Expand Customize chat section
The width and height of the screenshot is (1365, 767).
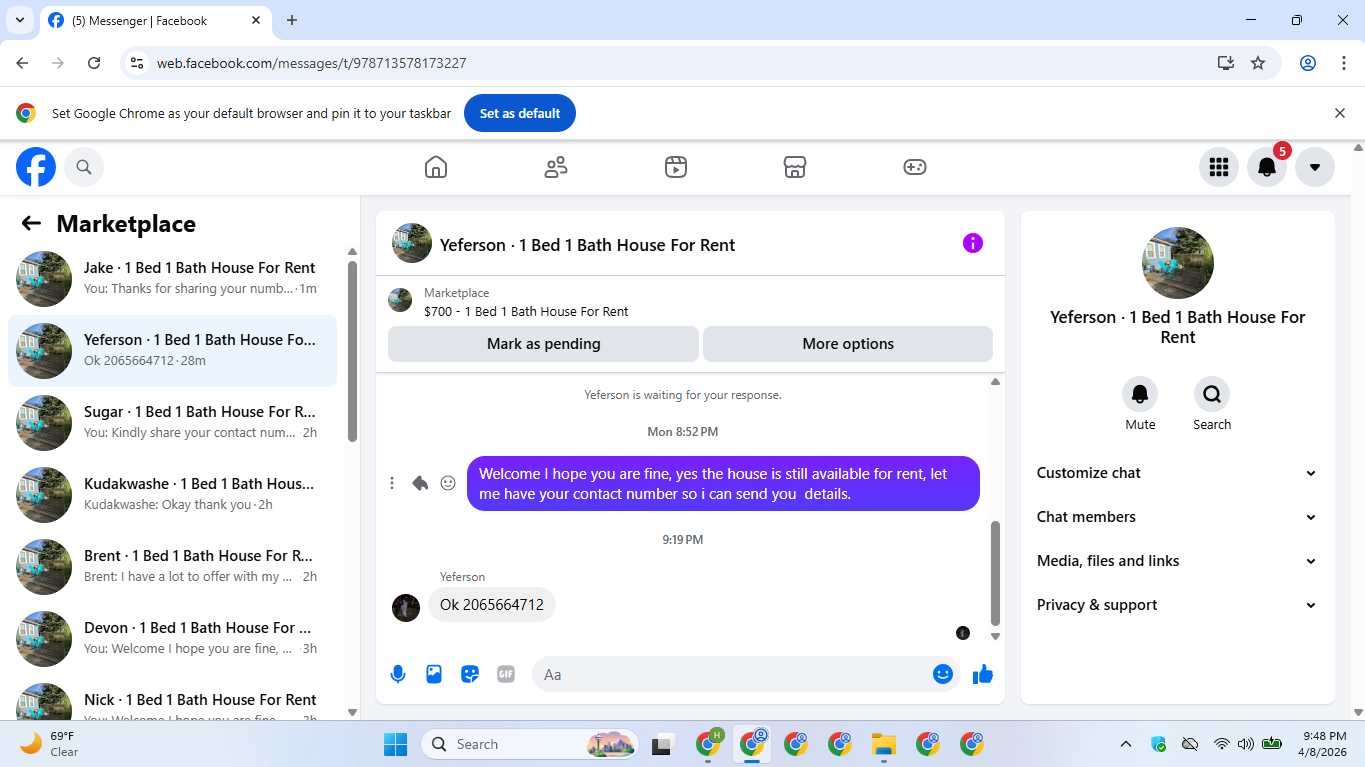click(1177, 473)
